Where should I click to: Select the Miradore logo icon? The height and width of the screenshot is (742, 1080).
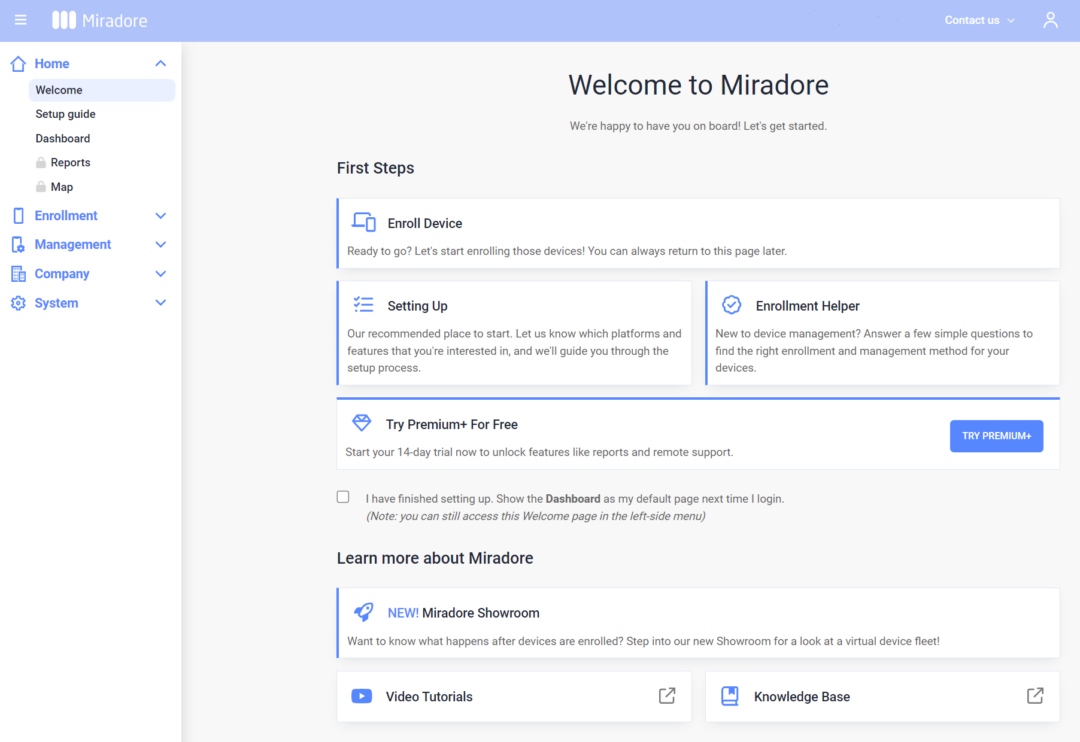tap(64, 19)
